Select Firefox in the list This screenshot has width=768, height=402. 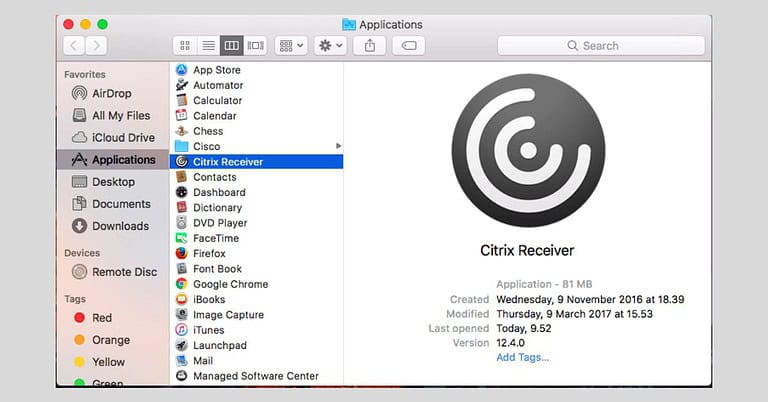pyautogui.click(x=257, y=254)
